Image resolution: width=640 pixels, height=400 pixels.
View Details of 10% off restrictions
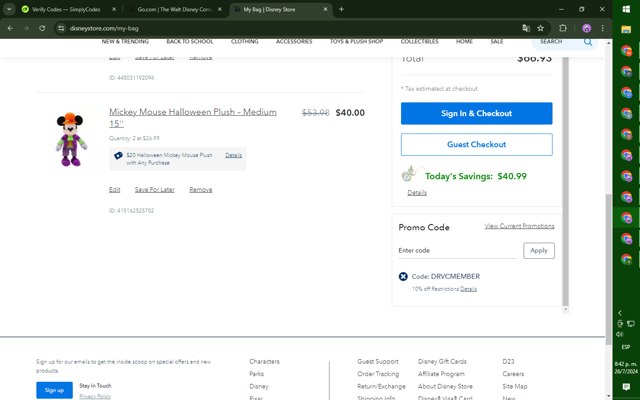(468, 289)
